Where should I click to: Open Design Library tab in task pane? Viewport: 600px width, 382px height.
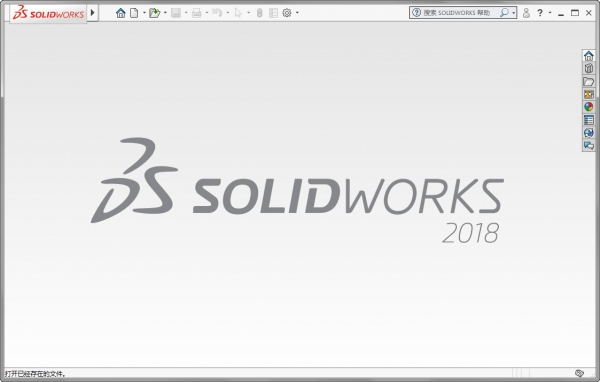point(589,69)
